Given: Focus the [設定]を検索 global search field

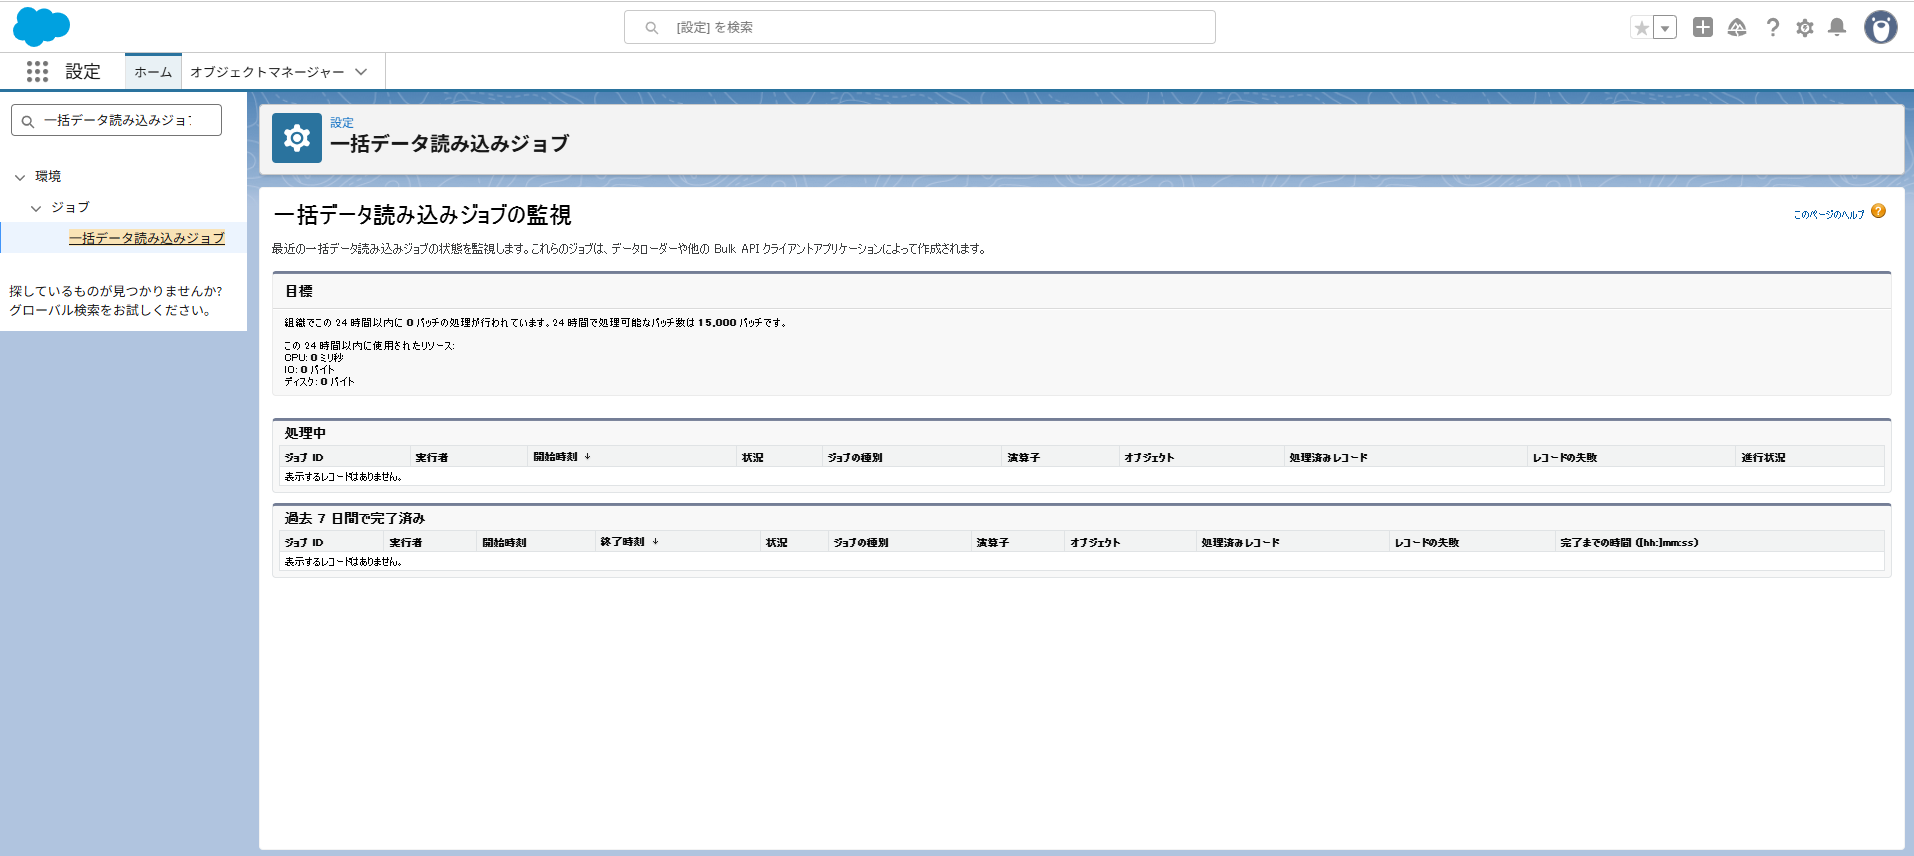Looking at the screenshot, I should tap(920, 27).
